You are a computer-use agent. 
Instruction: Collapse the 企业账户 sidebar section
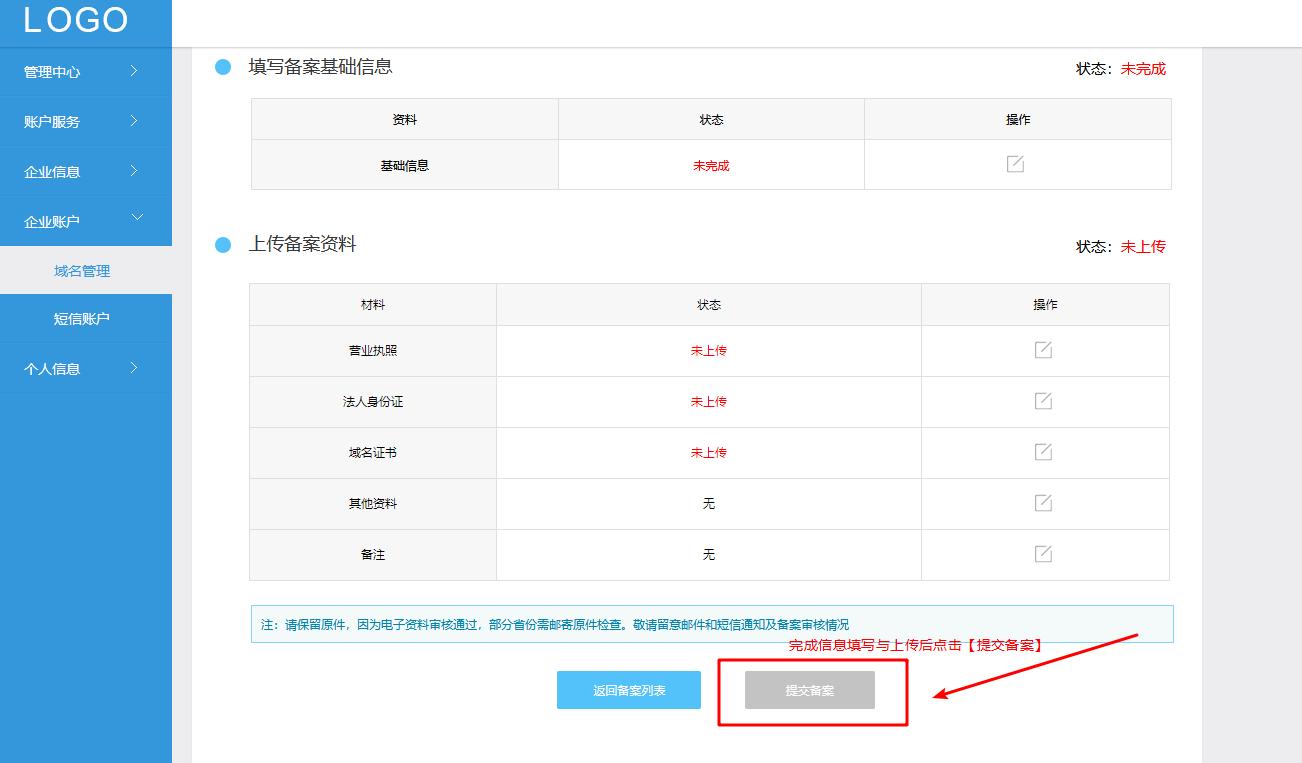86,220
